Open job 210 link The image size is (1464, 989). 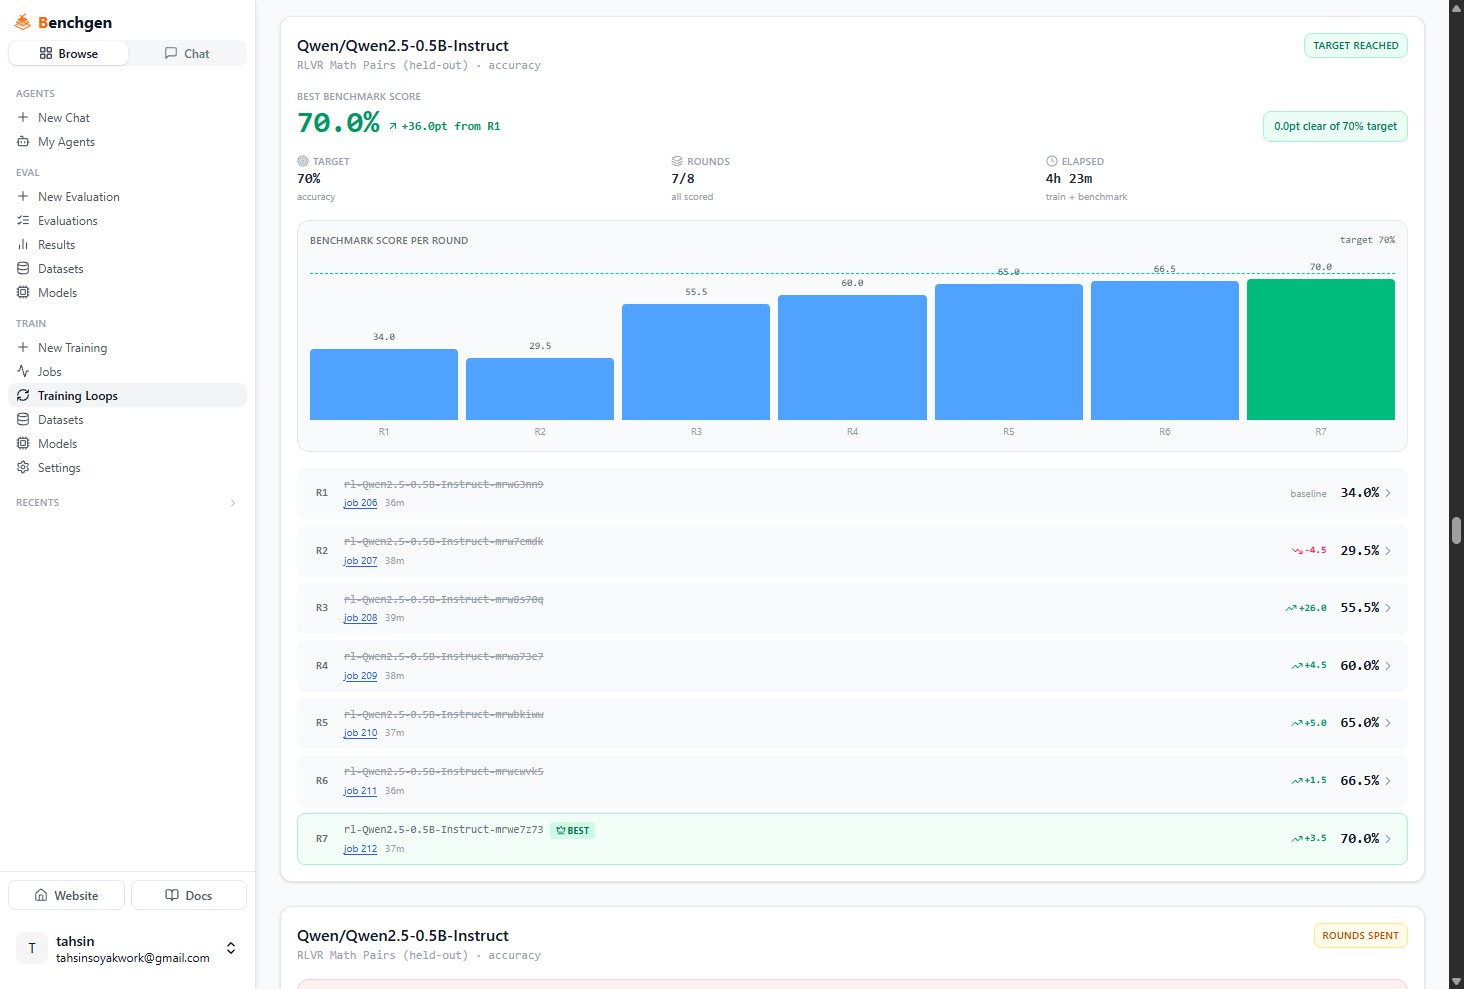pos(360,734)
